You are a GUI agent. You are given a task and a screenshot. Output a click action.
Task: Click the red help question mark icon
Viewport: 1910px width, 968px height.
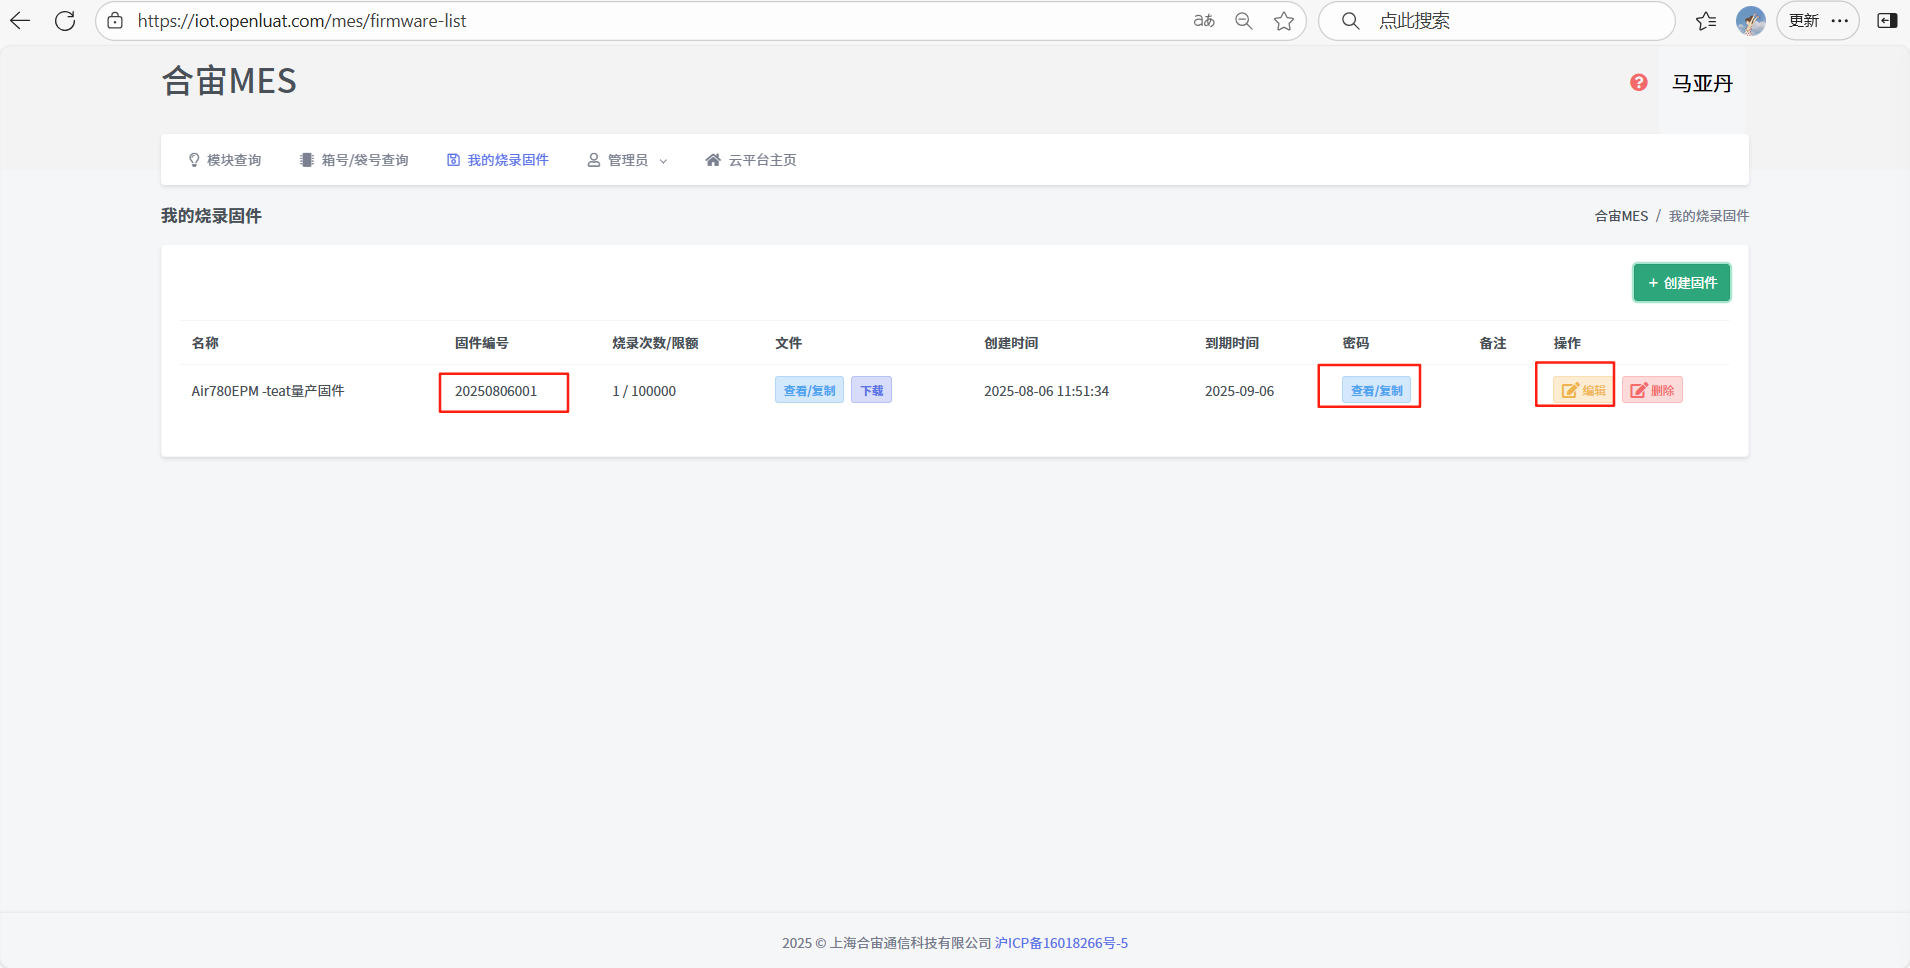[1638, 83]
